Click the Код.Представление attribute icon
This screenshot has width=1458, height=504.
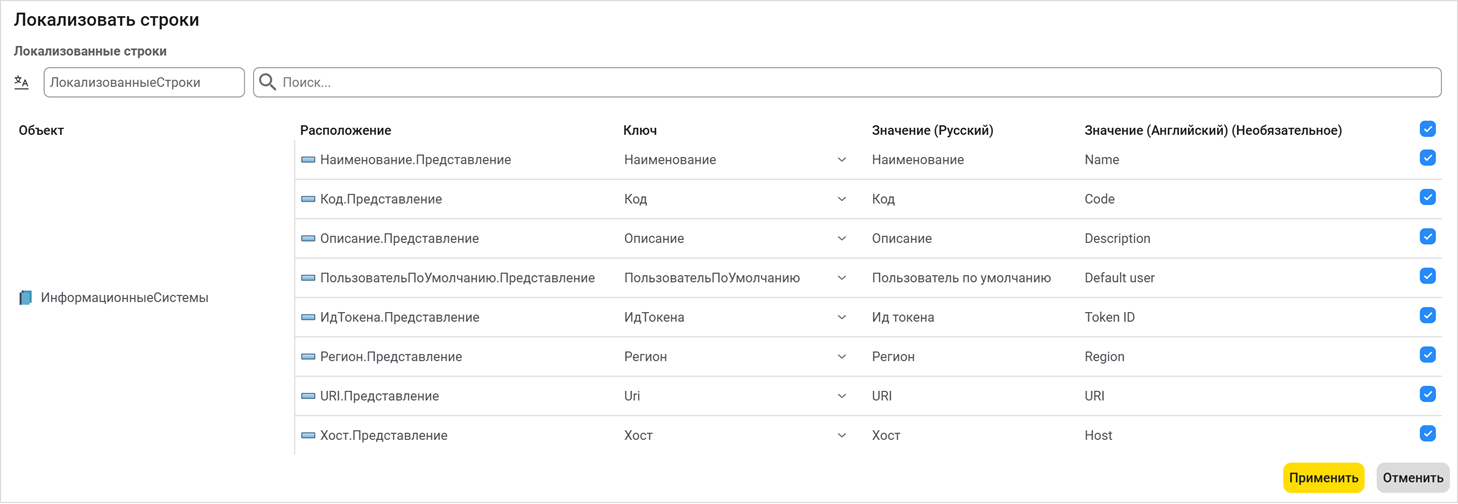coord(308,199)
